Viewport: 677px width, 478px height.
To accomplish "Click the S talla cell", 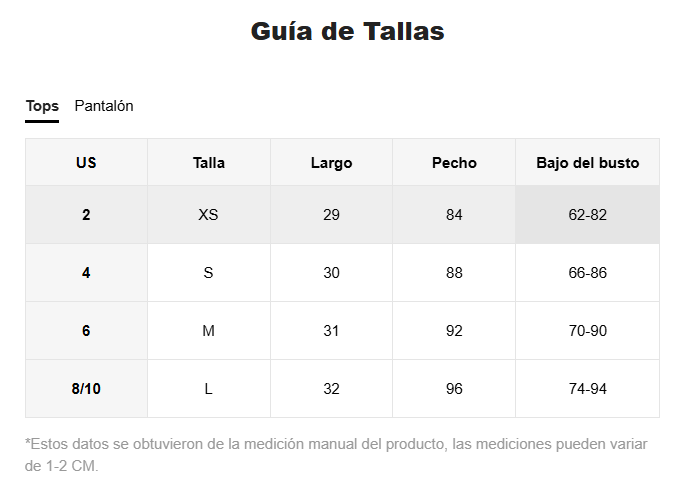I will [x=209, y=273].
